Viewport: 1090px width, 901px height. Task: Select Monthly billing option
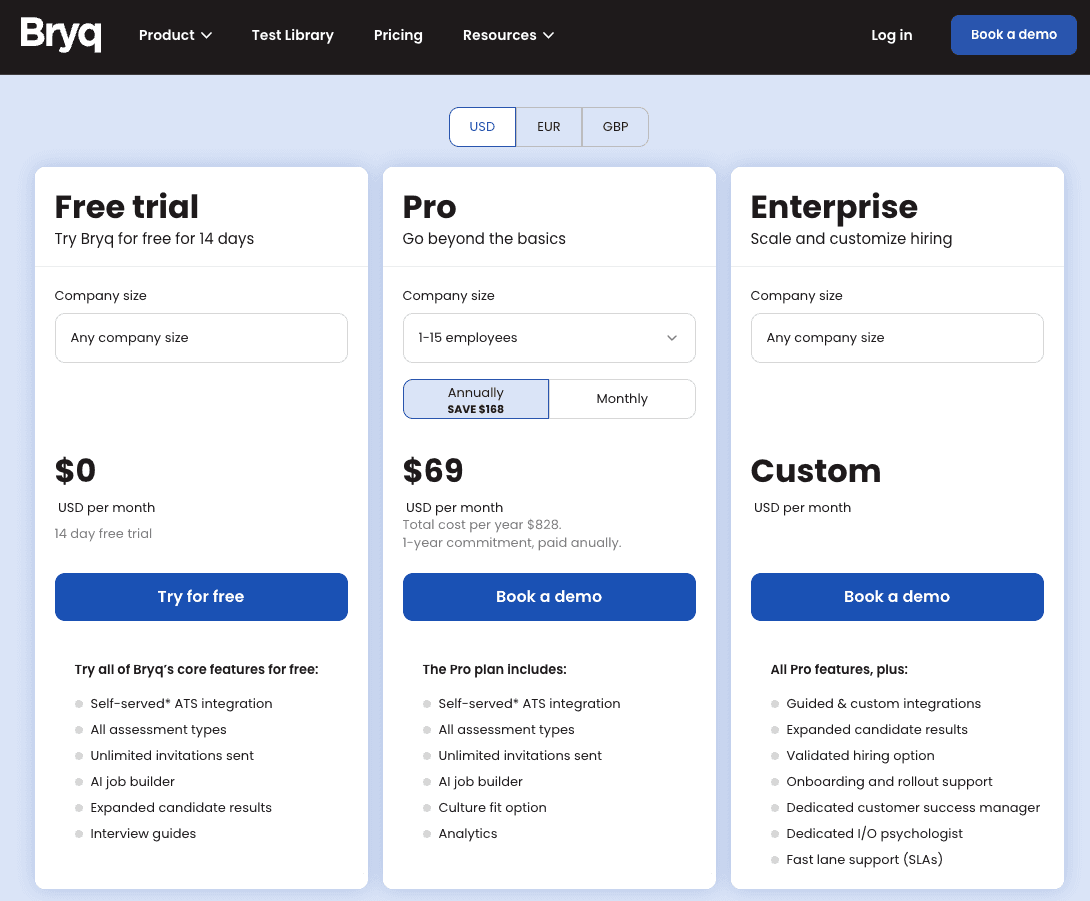pos(622,399)
